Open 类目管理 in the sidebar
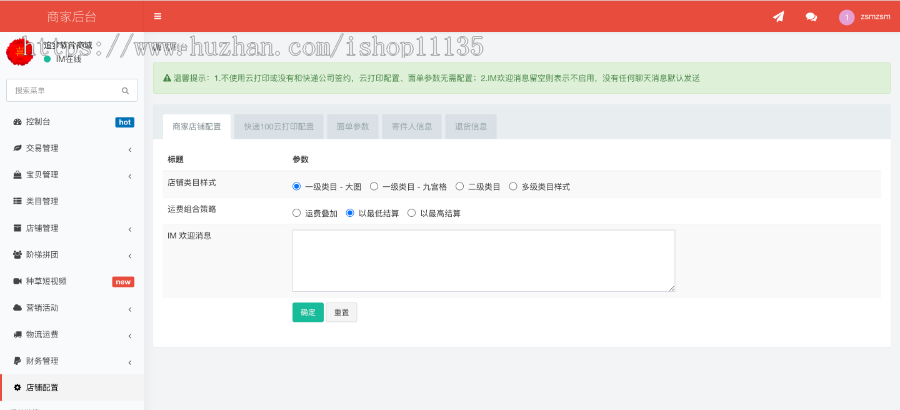The height and width of the screenshot is (410, 900). tap(42, 201)
